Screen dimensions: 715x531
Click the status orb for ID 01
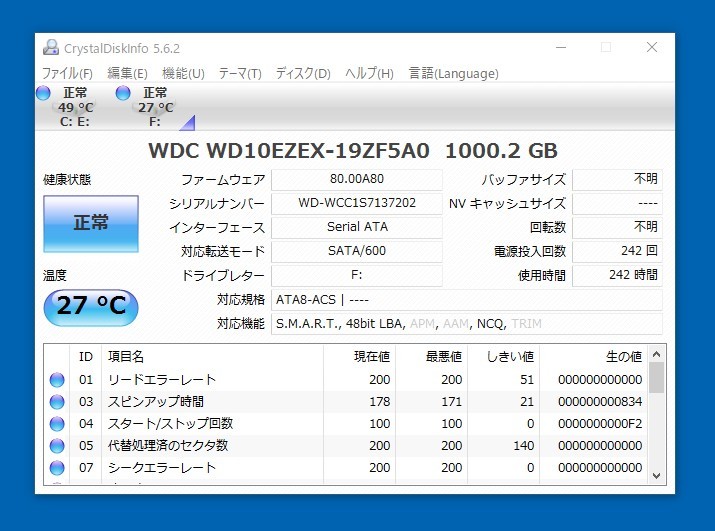click(x=57, y=380)
